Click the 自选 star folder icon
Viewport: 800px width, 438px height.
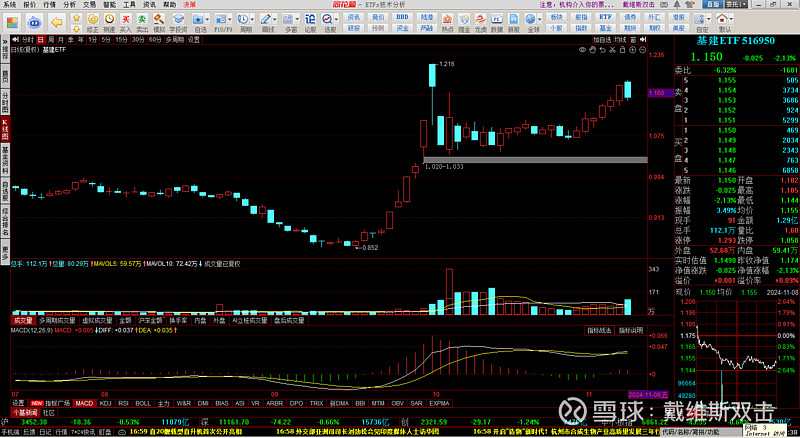[197, 19]
